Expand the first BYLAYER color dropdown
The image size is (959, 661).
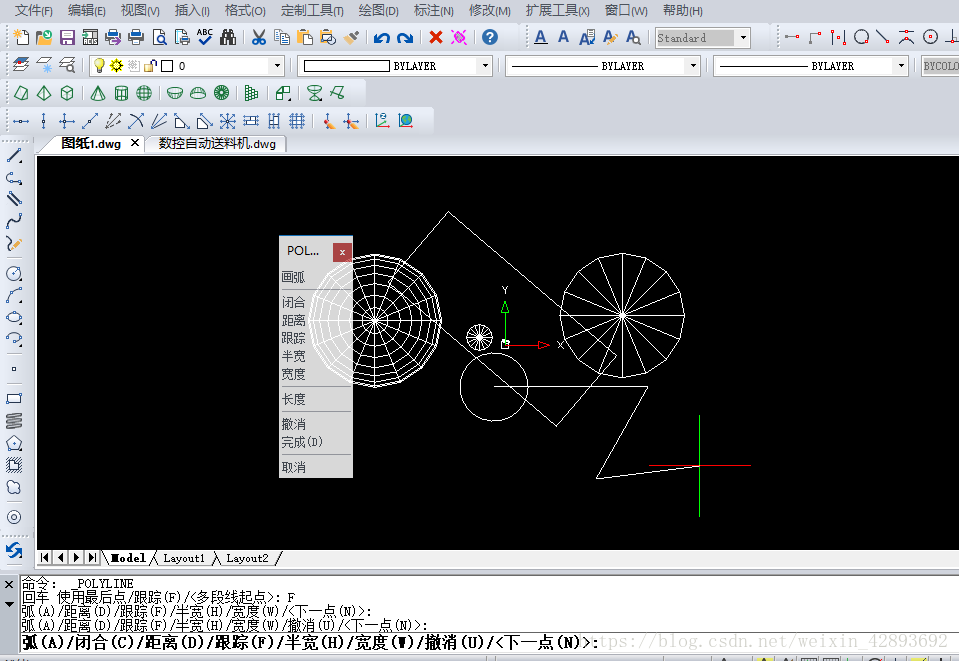[x=485, y=66]
